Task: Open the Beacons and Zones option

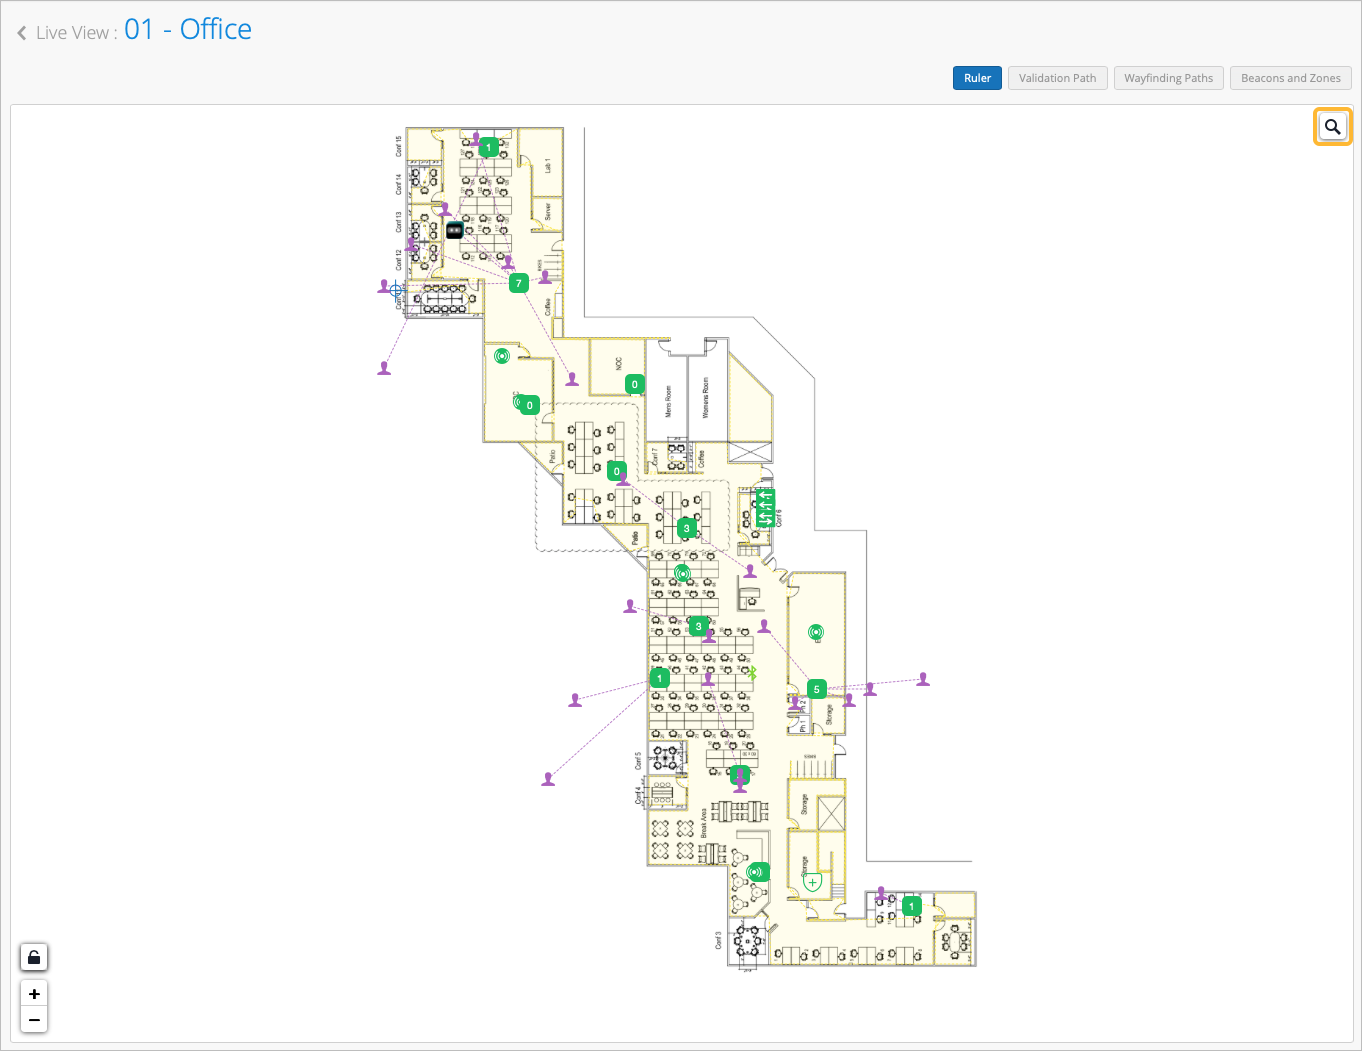Action: tap(1290, 78)
